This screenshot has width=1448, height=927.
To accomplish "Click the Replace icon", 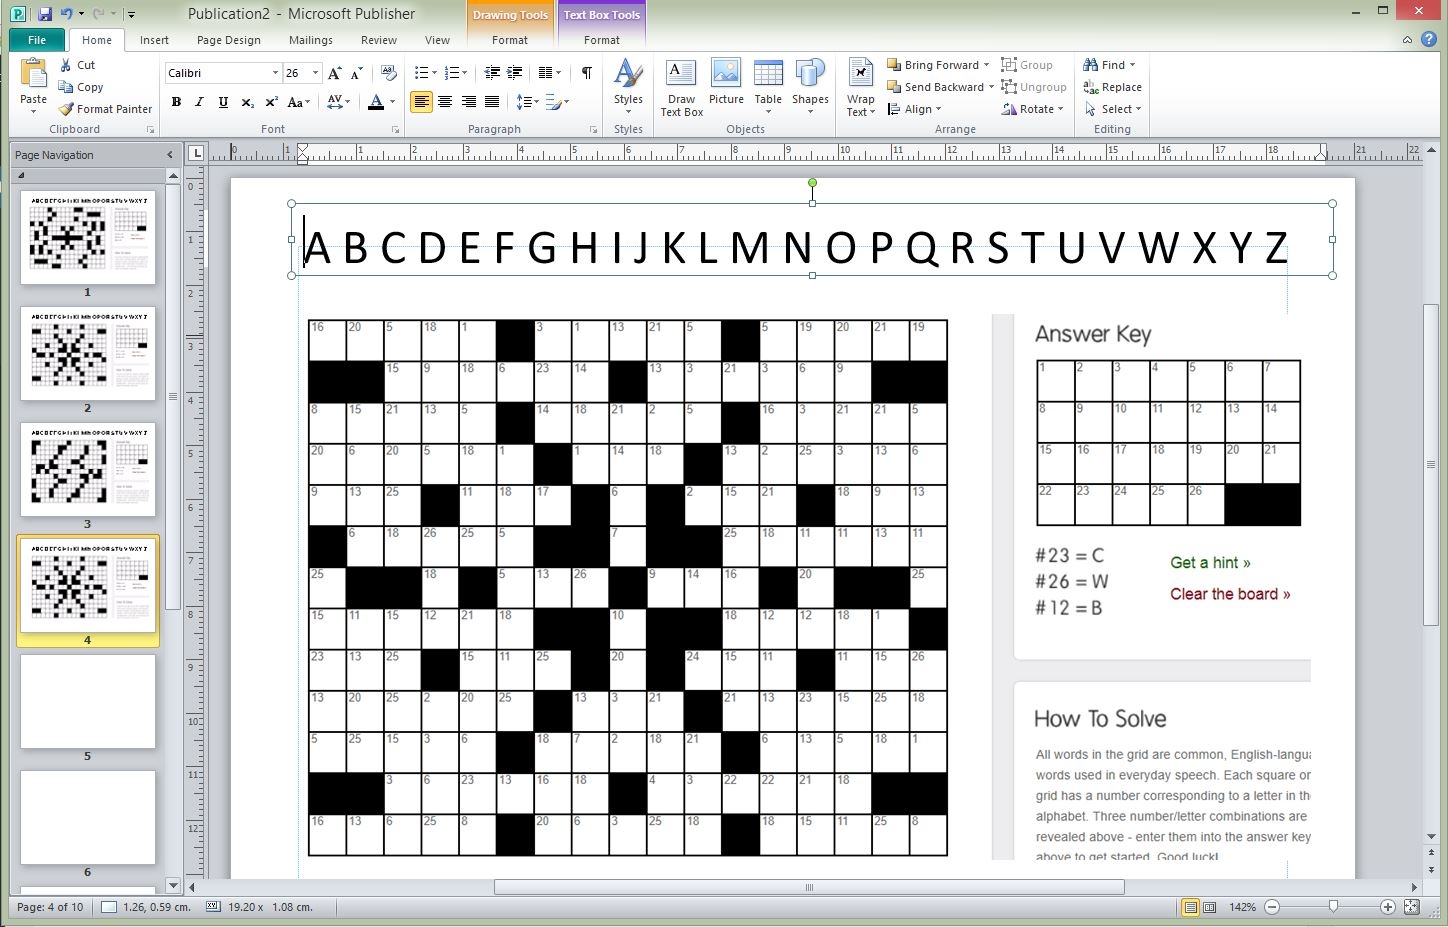I will pyautogui.click(x=1112, y=86).
